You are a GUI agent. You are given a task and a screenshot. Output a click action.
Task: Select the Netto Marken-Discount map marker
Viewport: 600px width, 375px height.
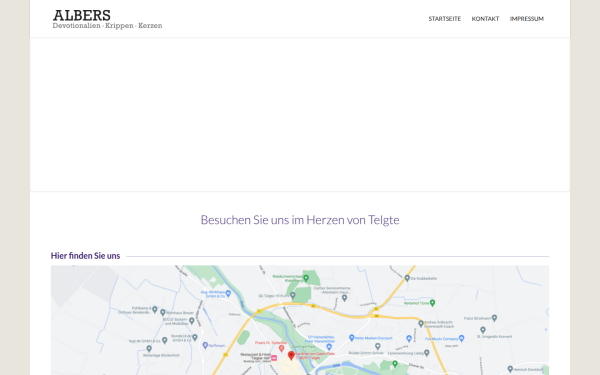click(x=352, y=338)
